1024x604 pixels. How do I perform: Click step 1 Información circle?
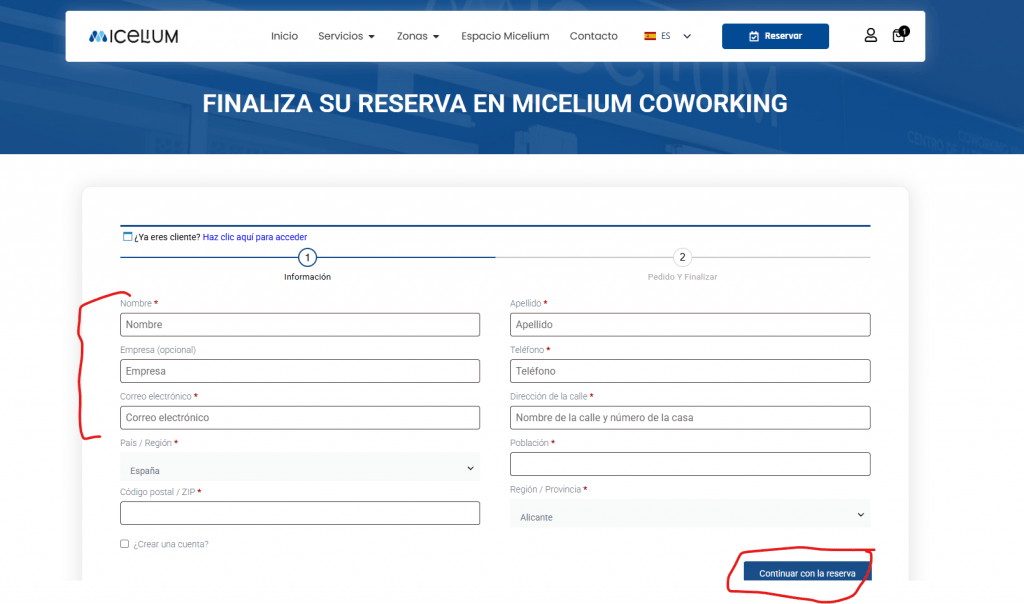[307, 257]
